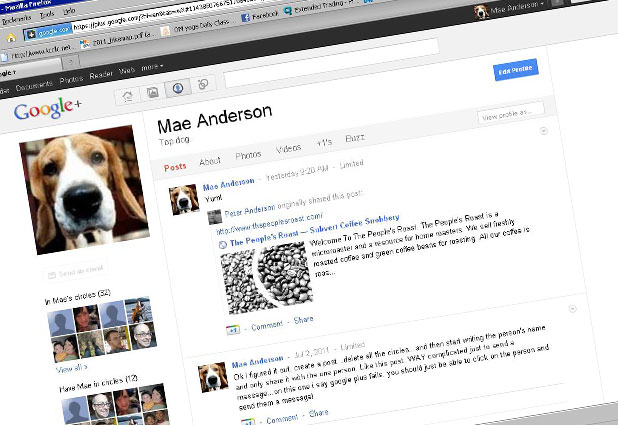Click View all under Mae's circles
The width and height of the screenshot is (618, 425).
click(71, 369)
